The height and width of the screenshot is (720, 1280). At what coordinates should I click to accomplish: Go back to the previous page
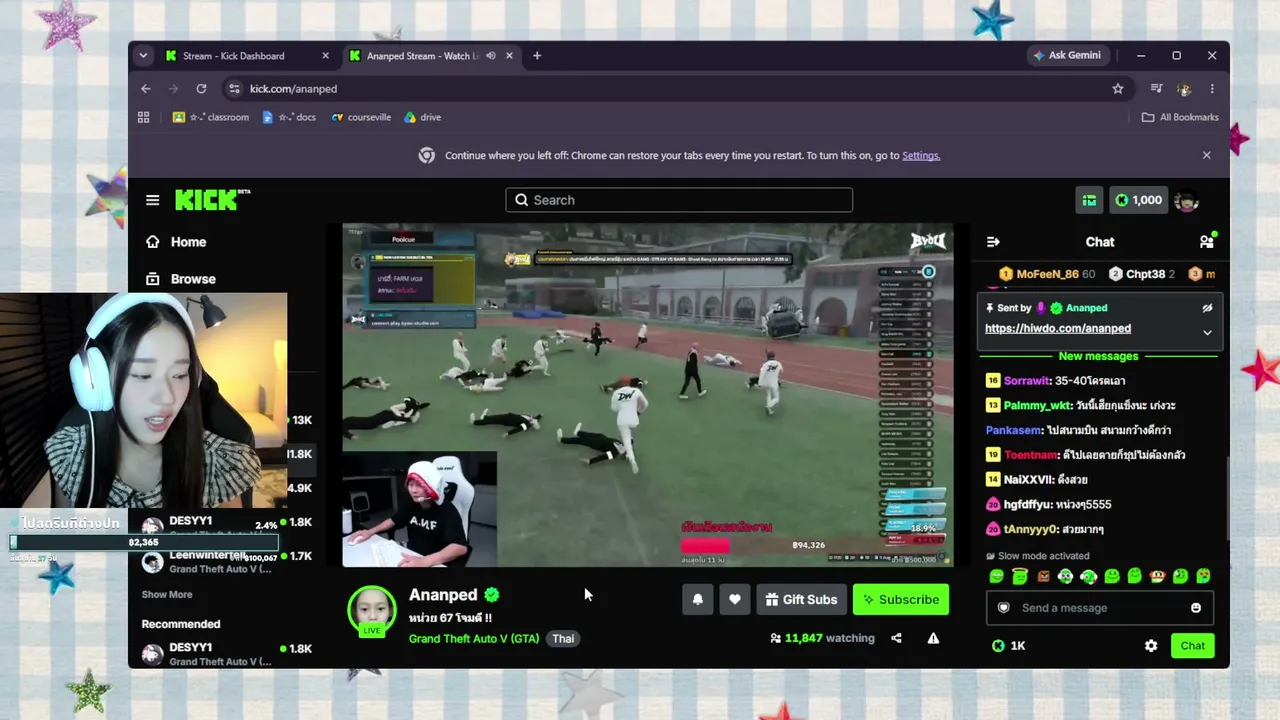click(146, 89)
